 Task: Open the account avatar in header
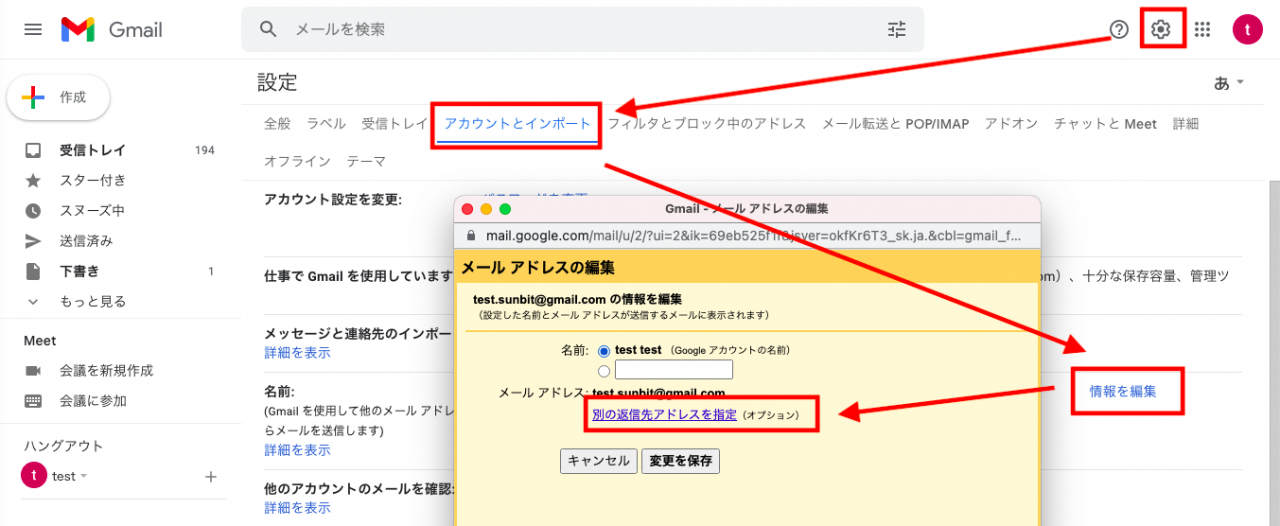1248,30
